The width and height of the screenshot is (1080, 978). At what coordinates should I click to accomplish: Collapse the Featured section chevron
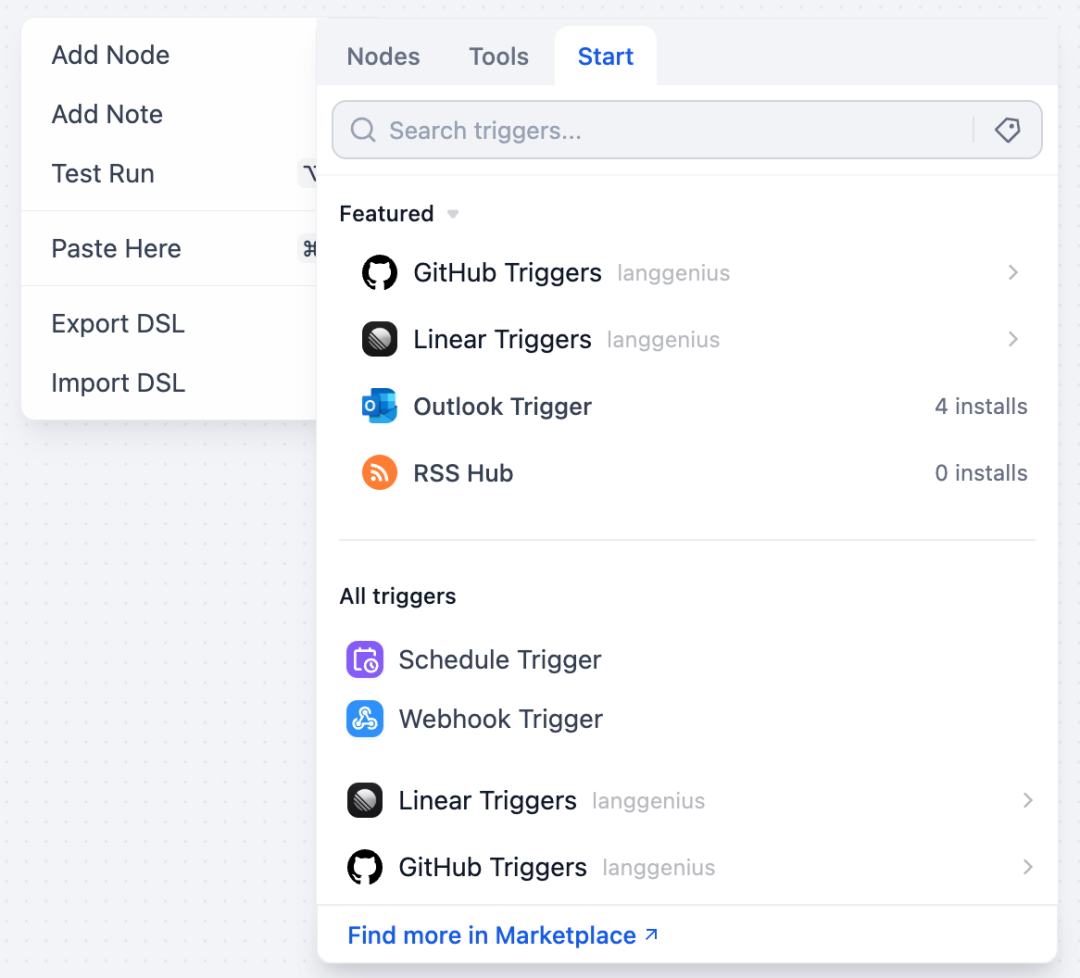point(452,213)
